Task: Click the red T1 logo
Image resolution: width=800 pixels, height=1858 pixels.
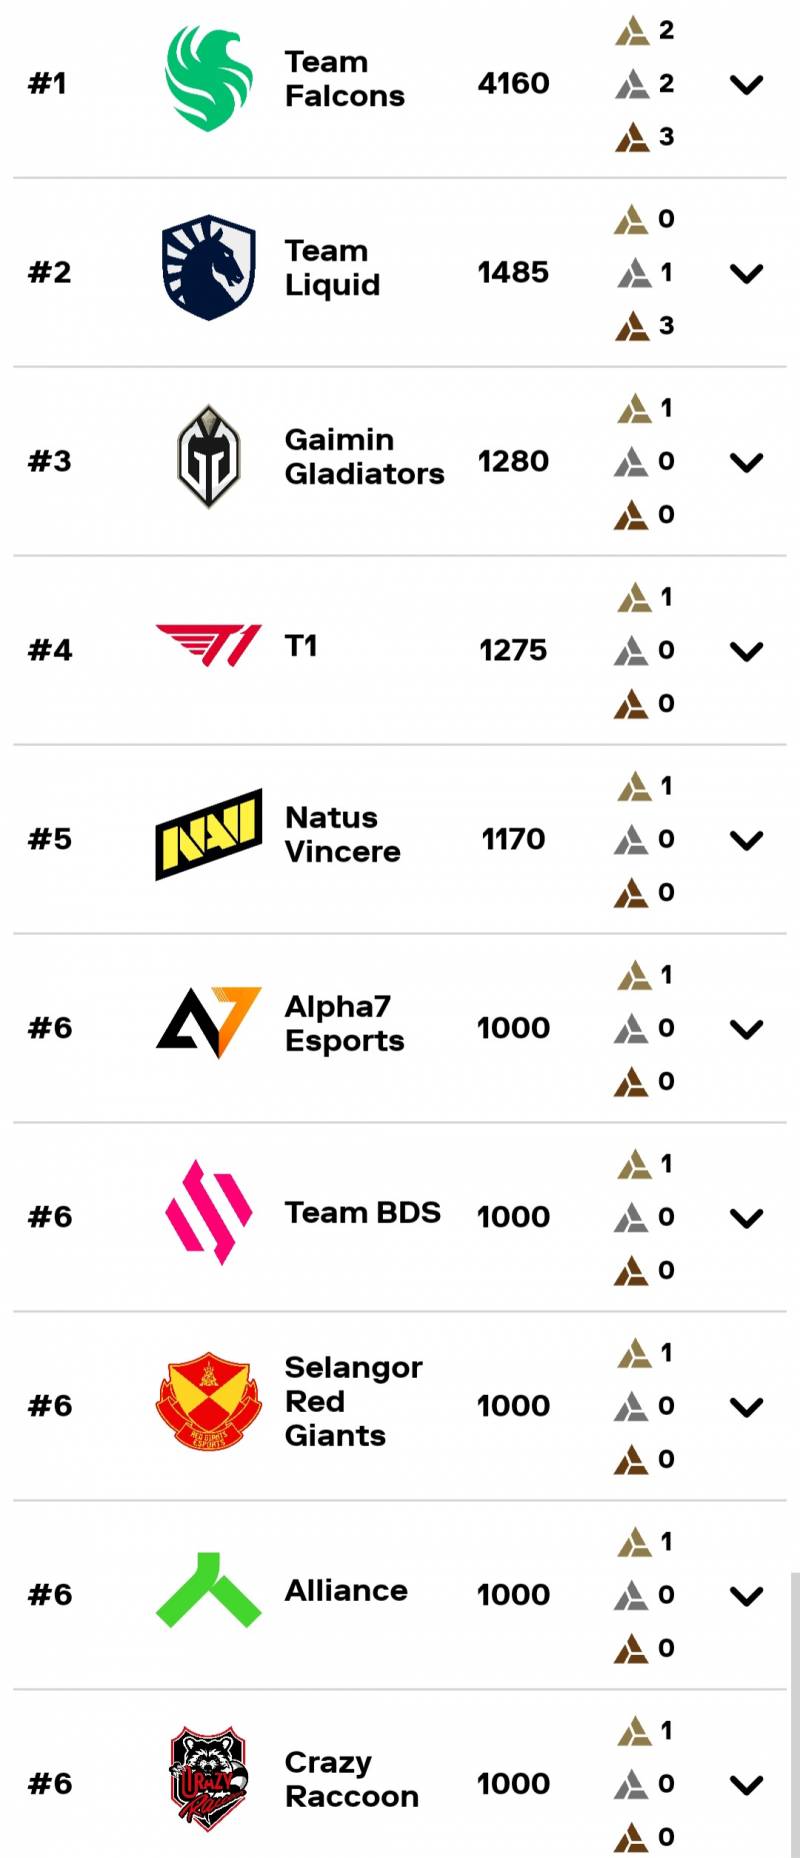Action: [x=208, y=645]
